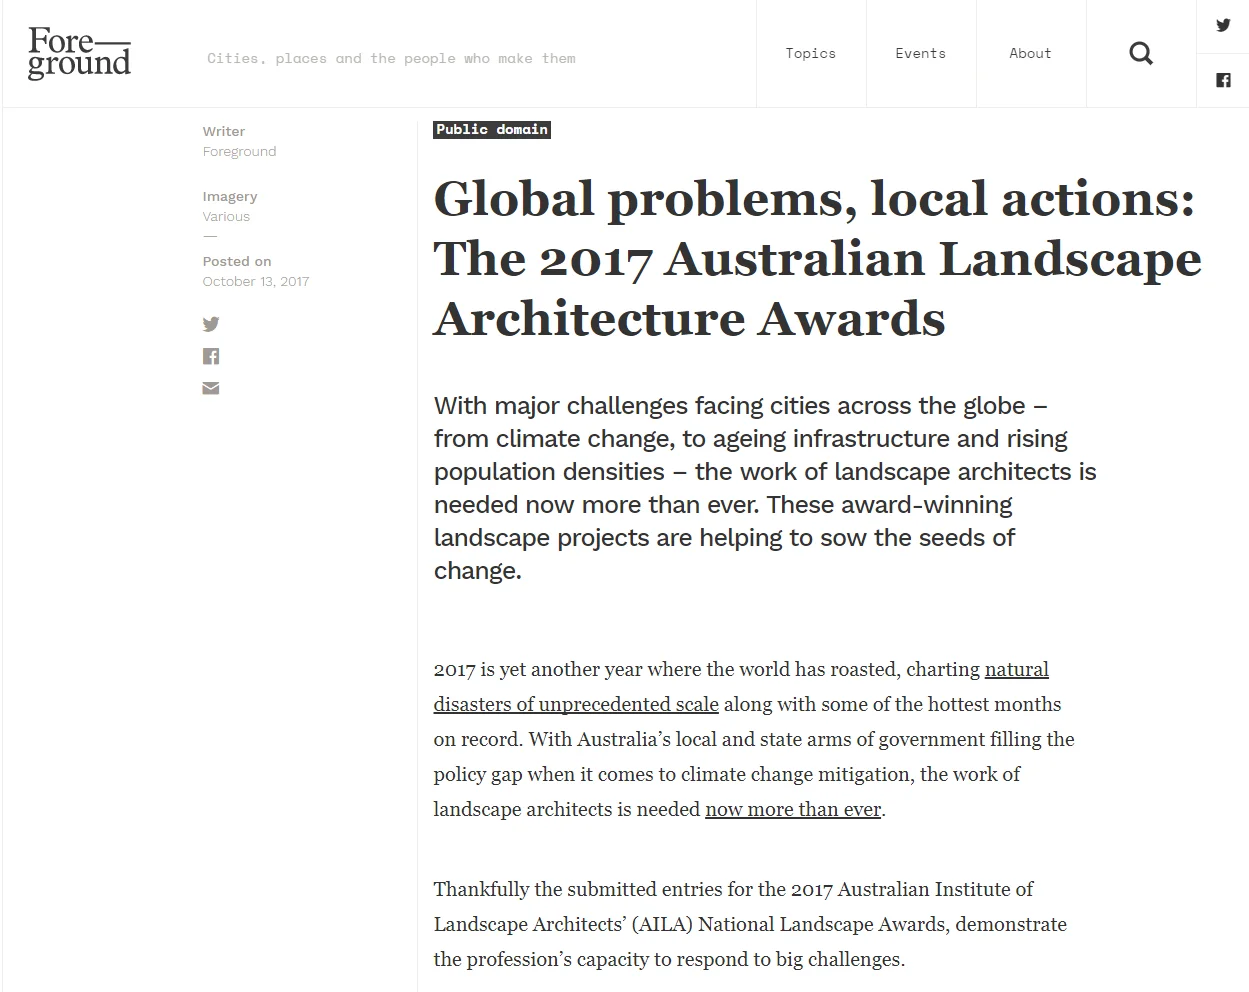Viewport: 1249px width, 992px height.
Task: Share article by email envelope icon
Action: coord(211,388)
